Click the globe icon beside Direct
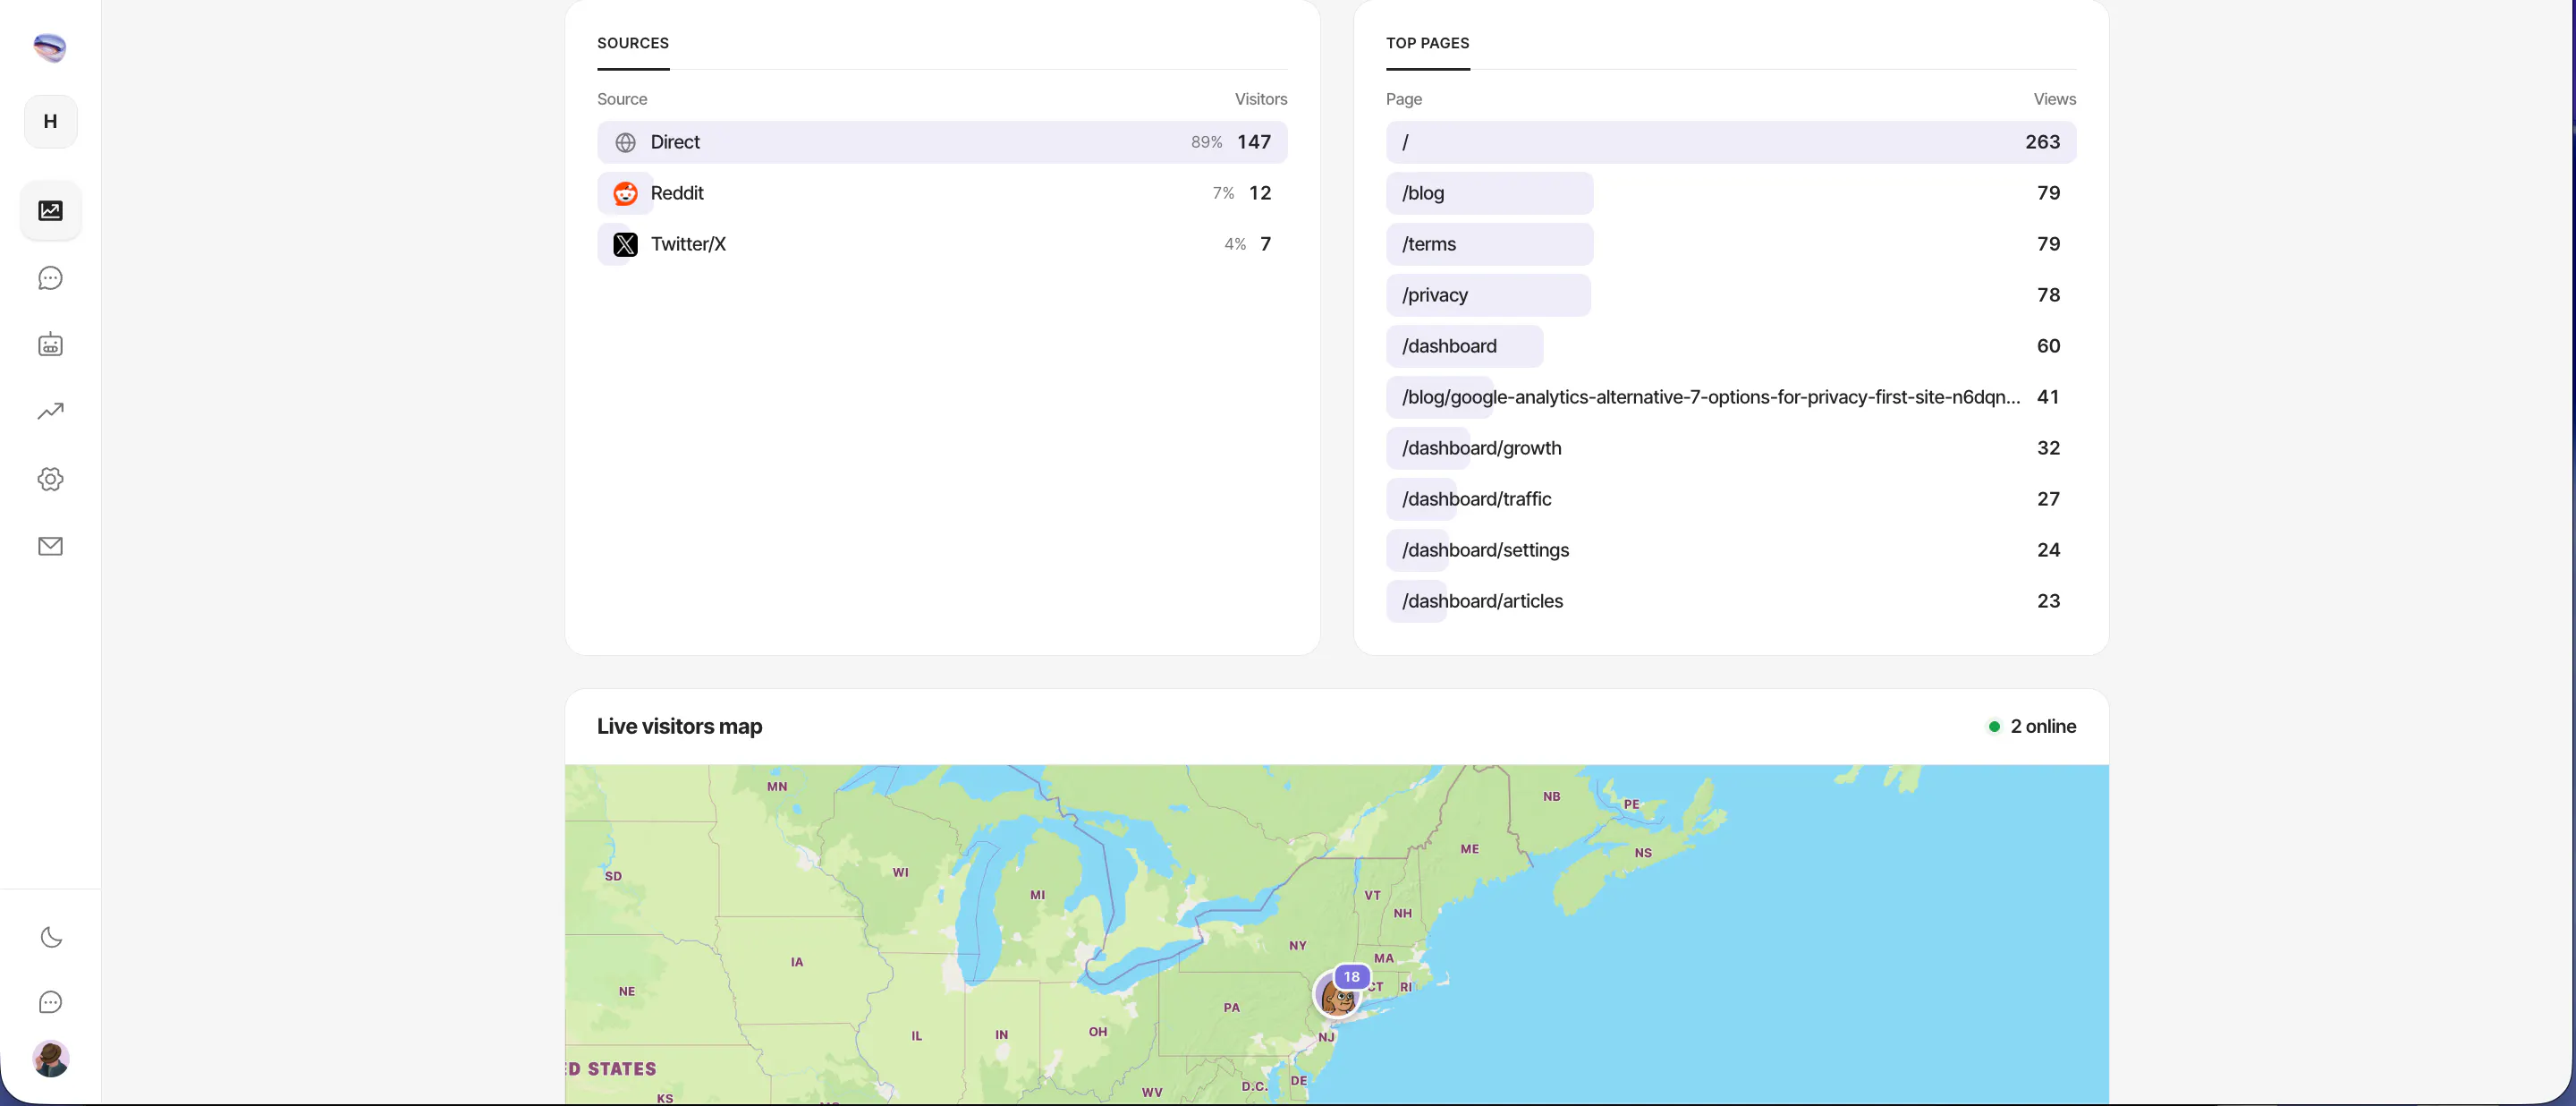 point(625,142)
